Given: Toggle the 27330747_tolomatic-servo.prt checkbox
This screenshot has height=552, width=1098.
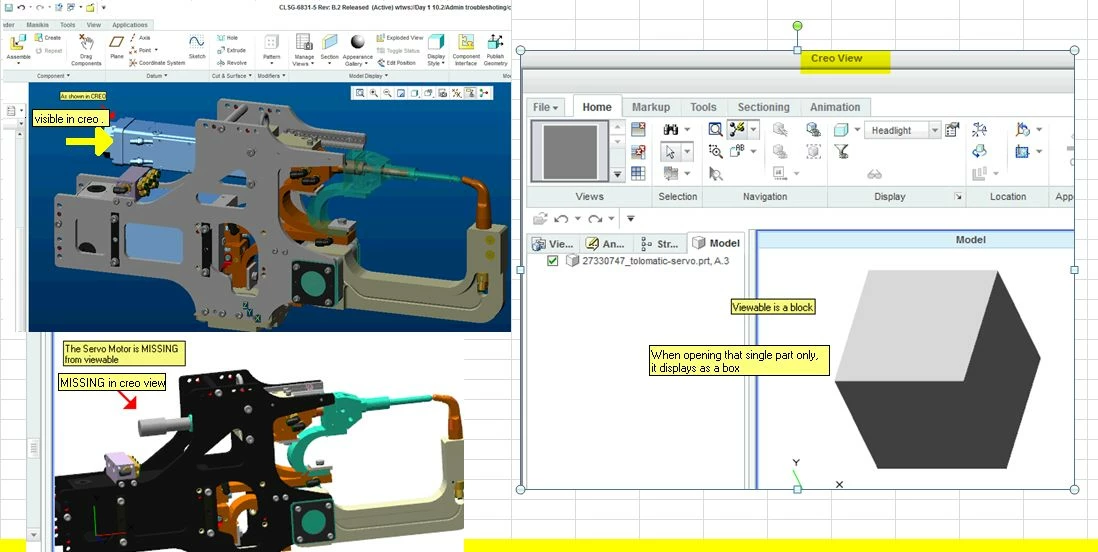Looking at the screenshot, I should (x=553, y=261).
